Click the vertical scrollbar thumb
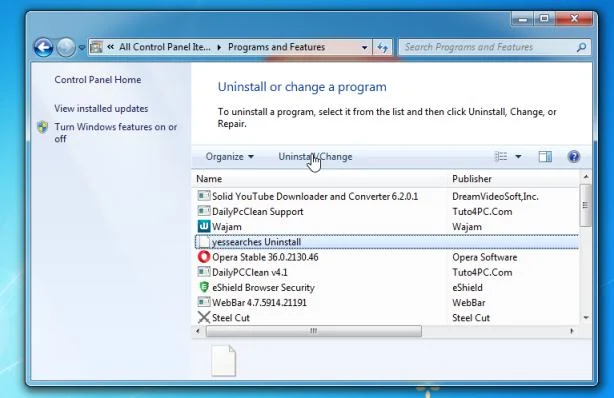Viewport: 614px width, 398px height. [586, 205]
